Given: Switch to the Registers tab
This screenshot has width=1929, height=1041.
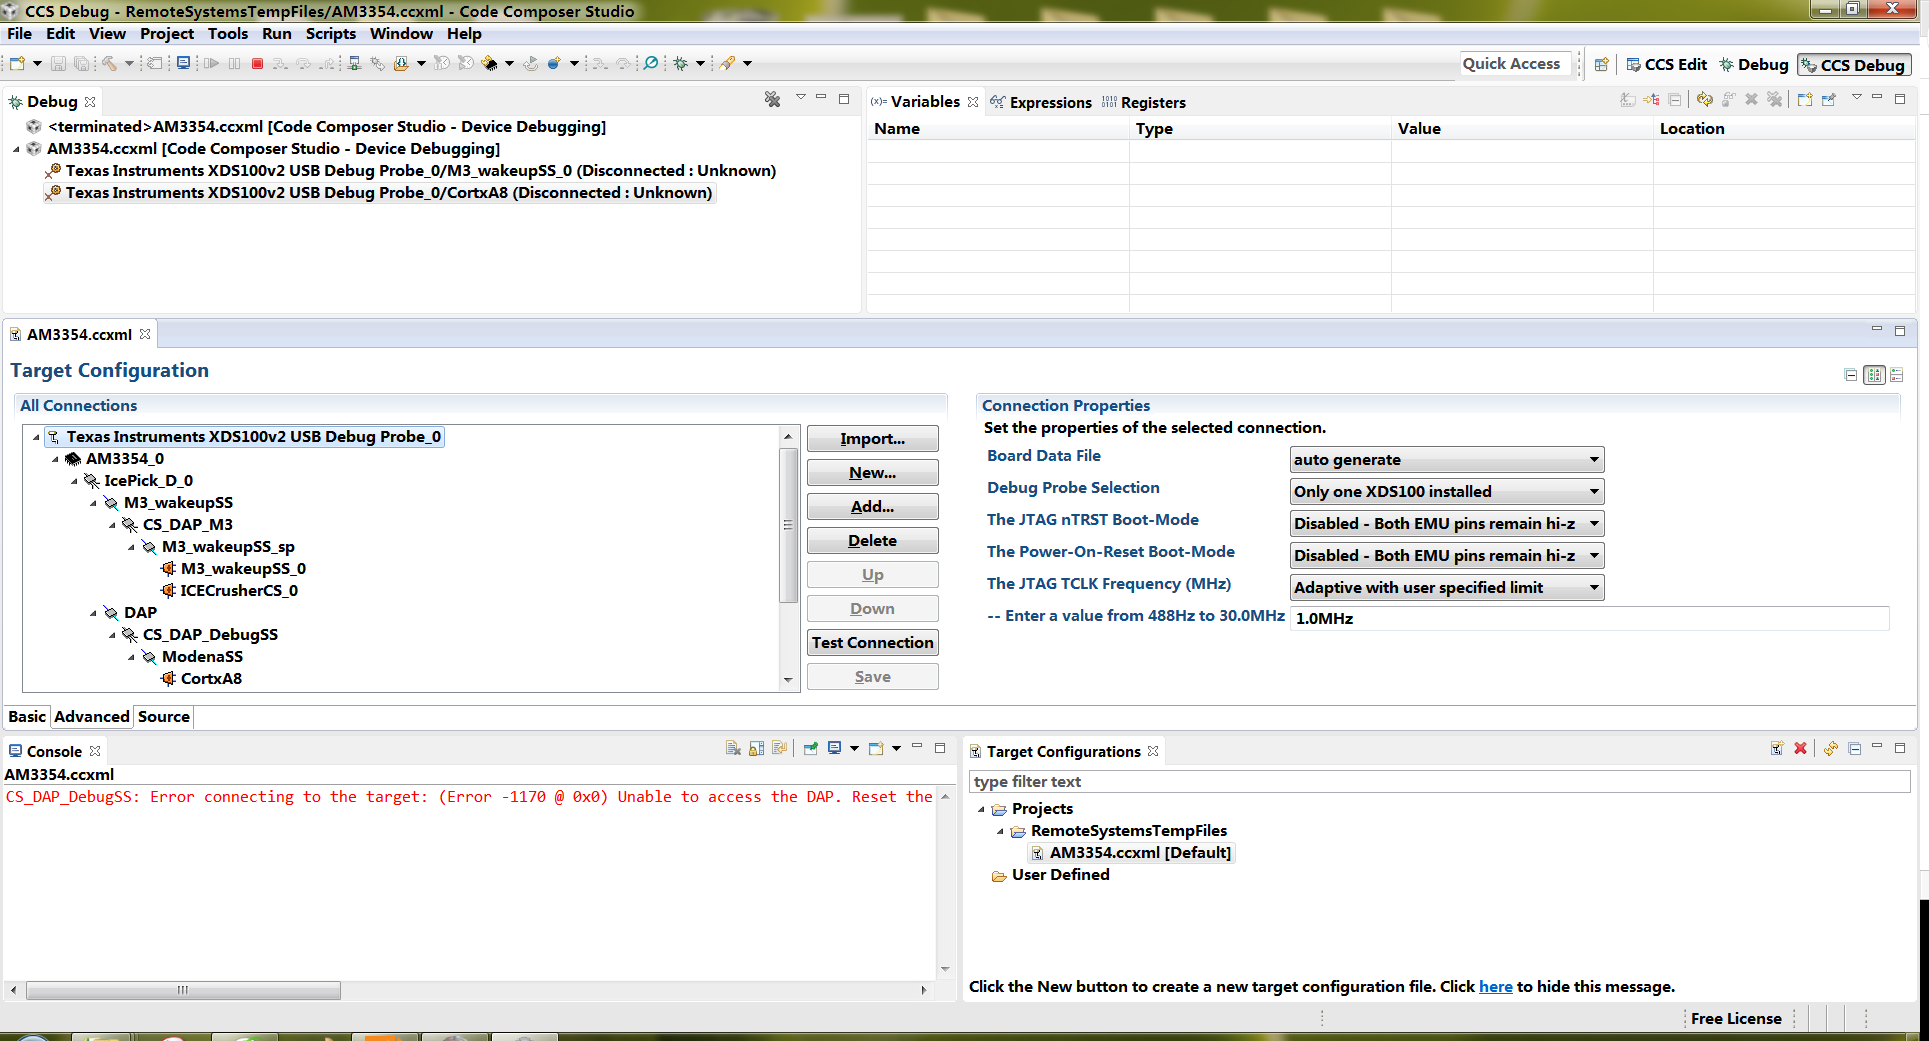Looking at the screenshot, I should (x=1144, y=102).
